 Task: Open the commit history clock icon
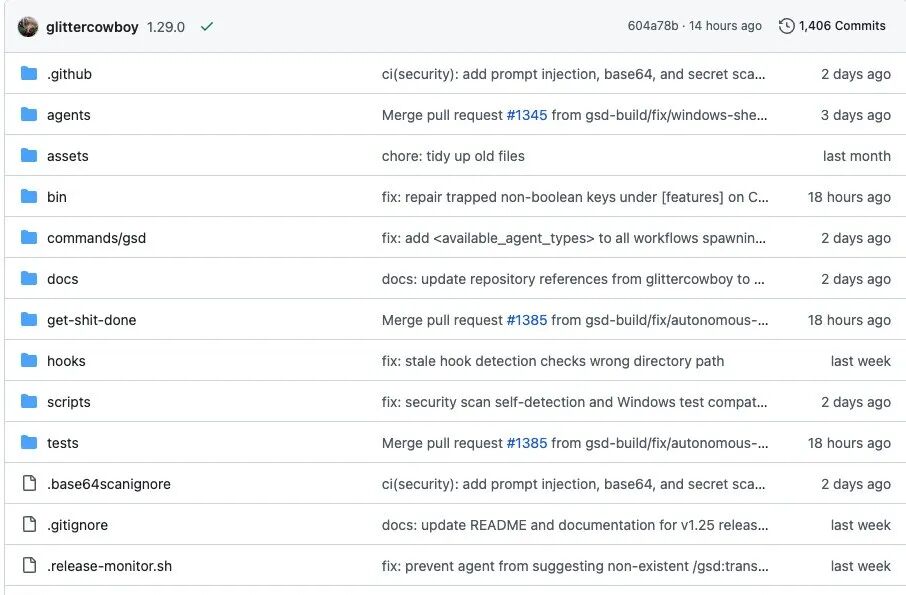coord(786,26)
